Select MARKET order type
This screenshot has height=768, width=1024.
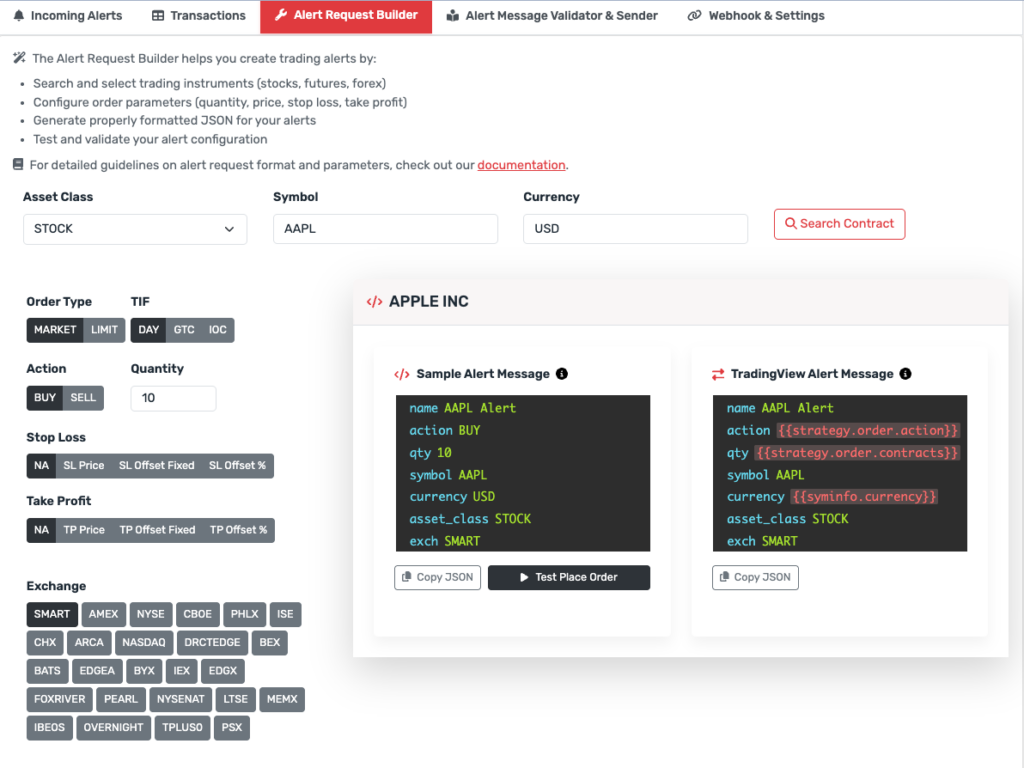click(56, 330)
